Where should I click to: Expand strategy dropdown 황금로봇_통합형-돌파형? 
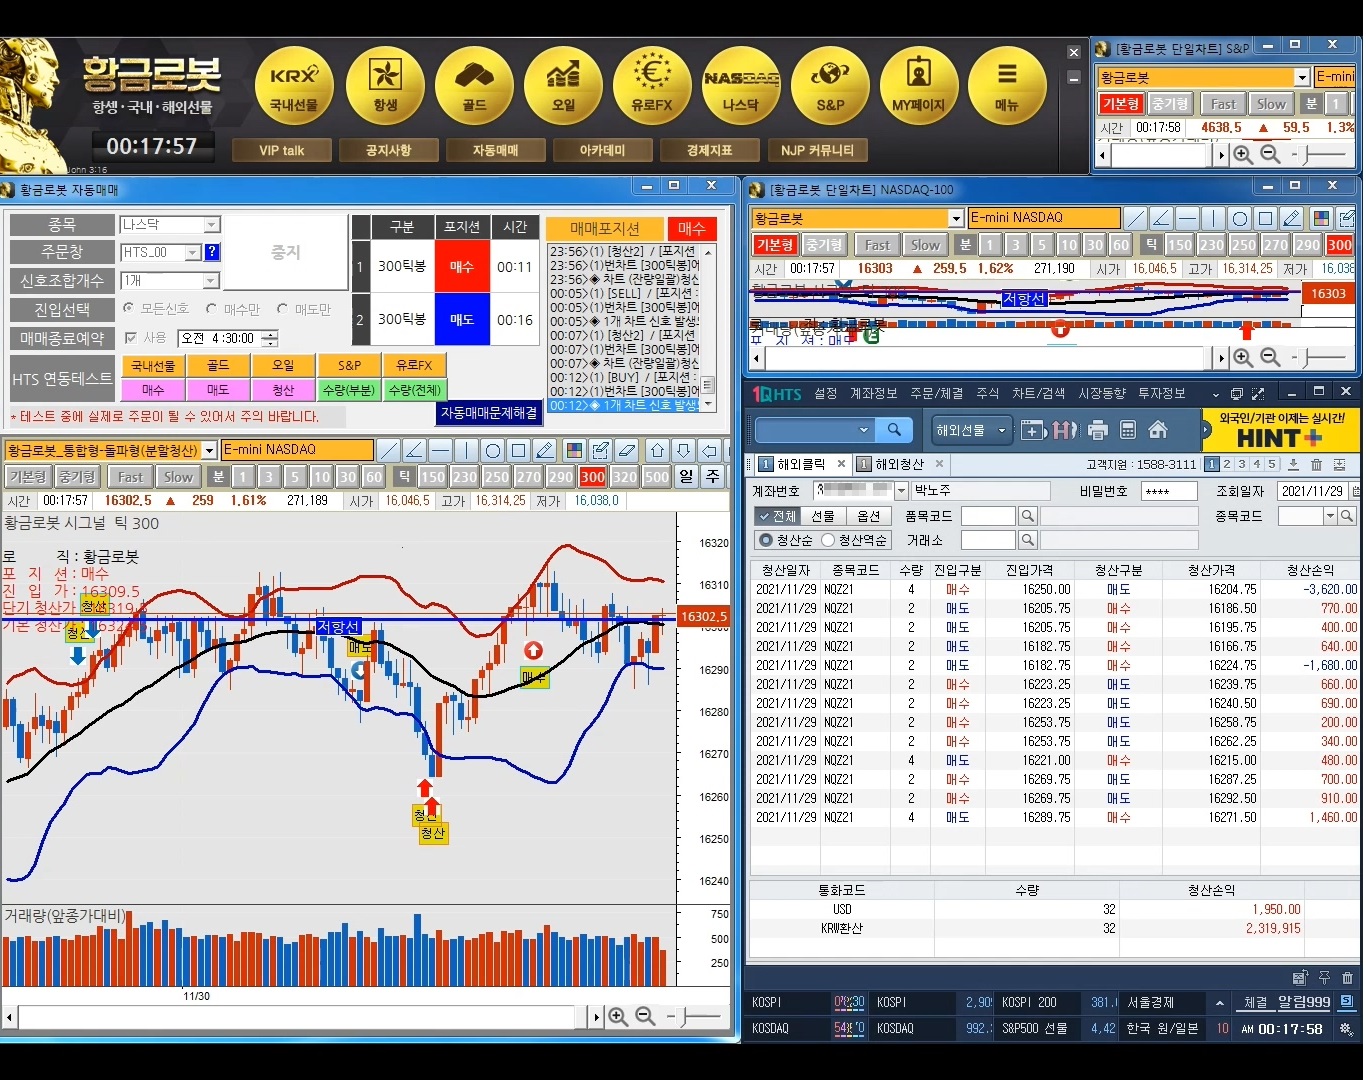click(208, 450)
